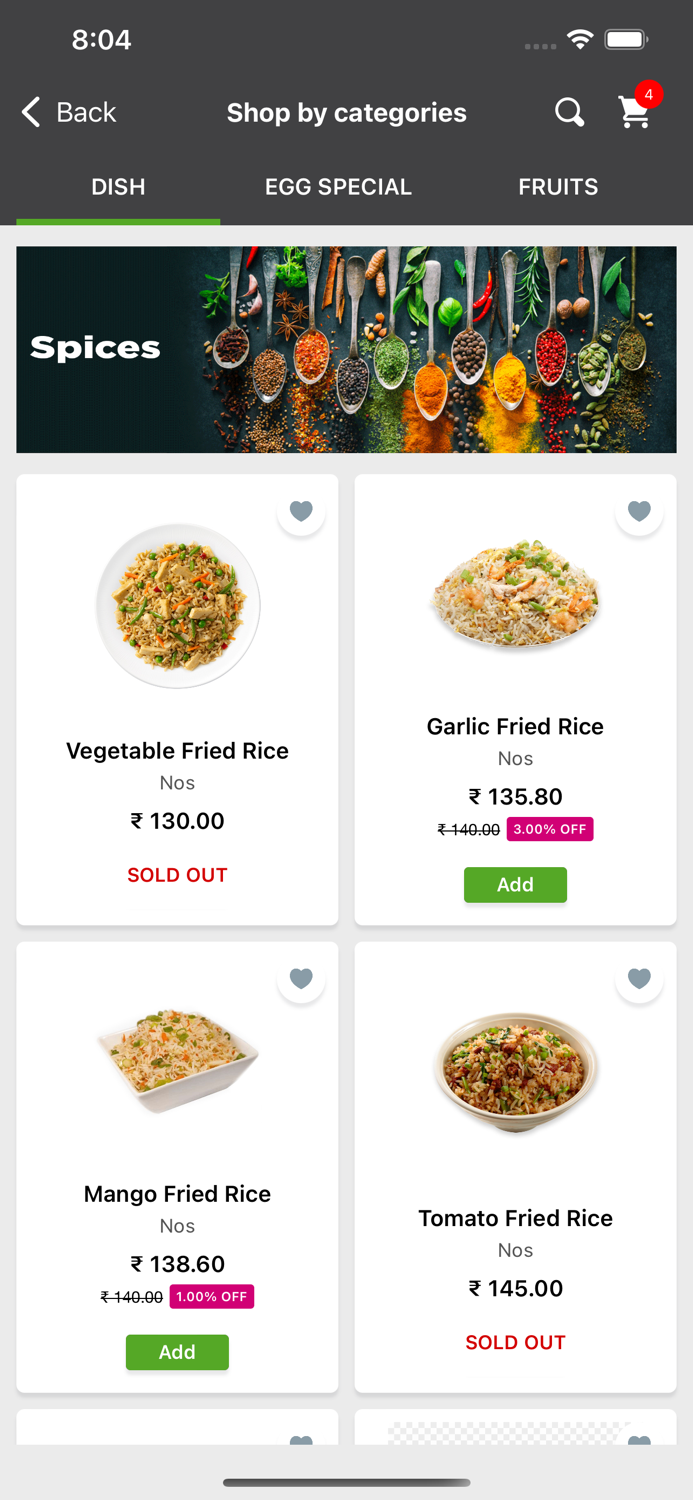The width and height of the screenshot is (693, 1500).
Task: Toggle favorite heart on Tomato Fried Rice
Action: [639, 978]
